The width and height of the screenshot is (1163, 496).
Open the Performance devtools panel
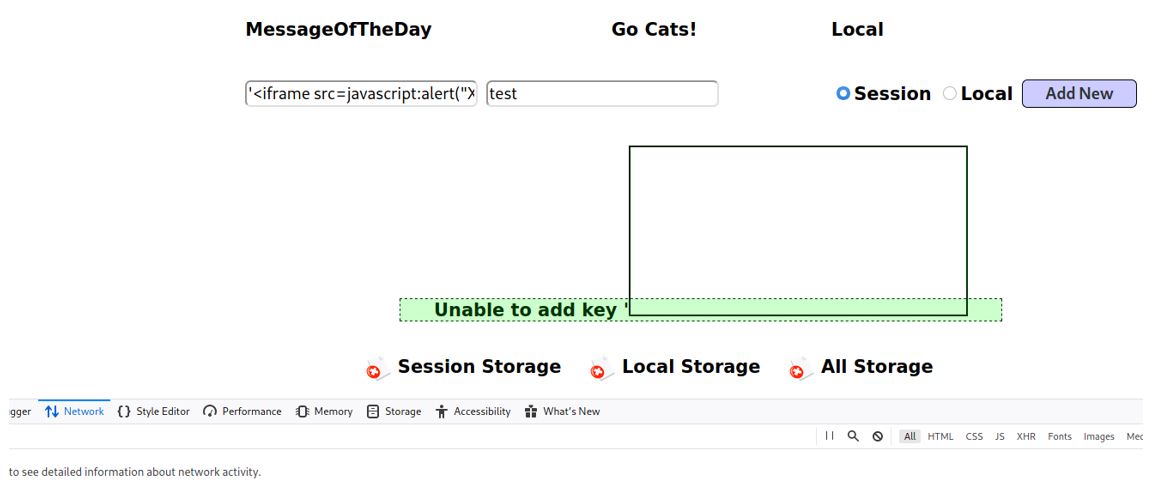(242, 411)
